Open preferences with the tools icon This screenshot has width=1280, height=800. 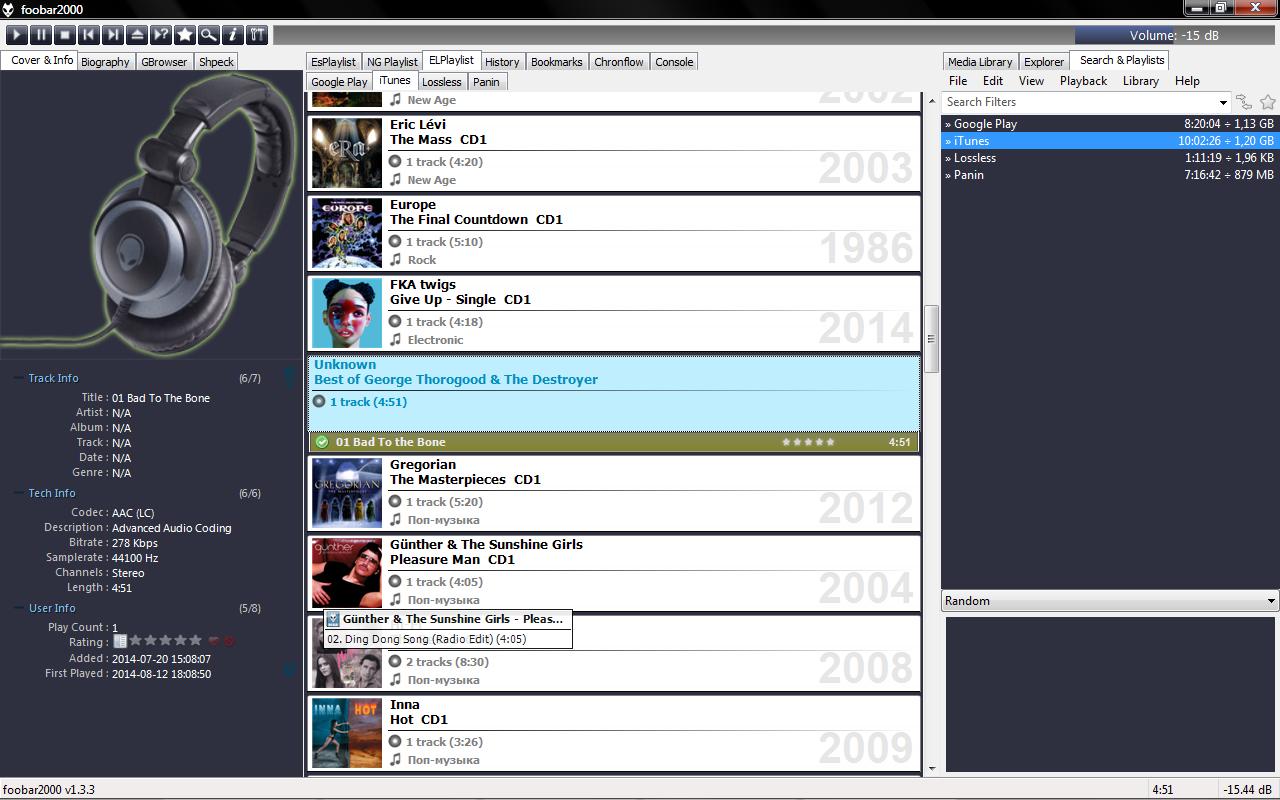pyautogui.click(x=257, y=35)
